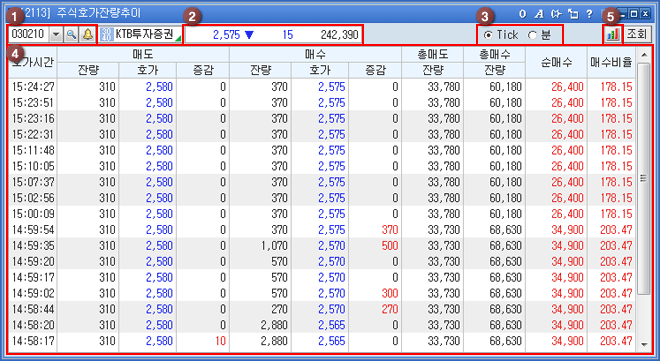Close the 주식호가잔량추이 window
Image resolution: width=660 pixels, height=361 pixels.
(x=645, y=14)
